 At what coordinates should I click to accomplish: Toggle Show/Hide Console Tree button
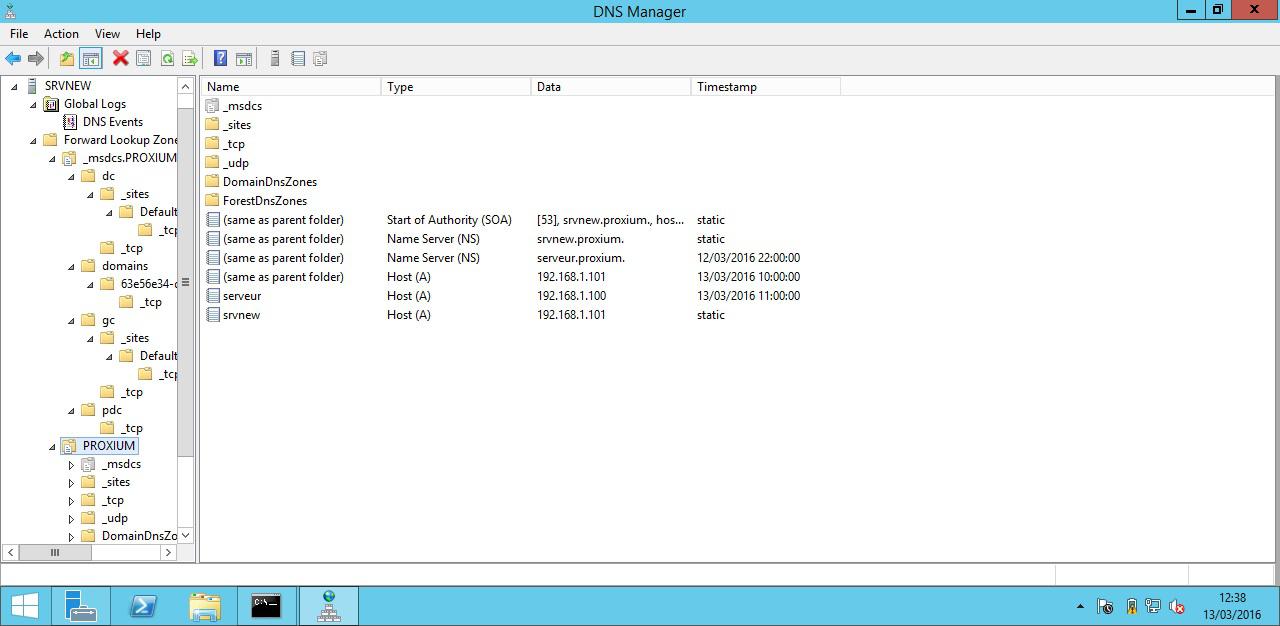coord(90,59)
